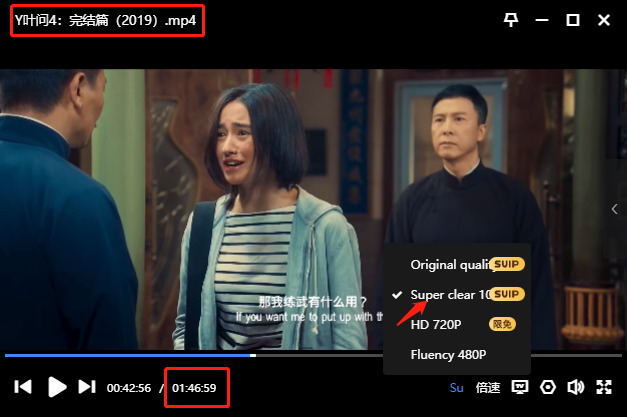Click the current time 00:42:56
Image resolution: width=627 pixels, height=417 pixels.
pos(129,388)
